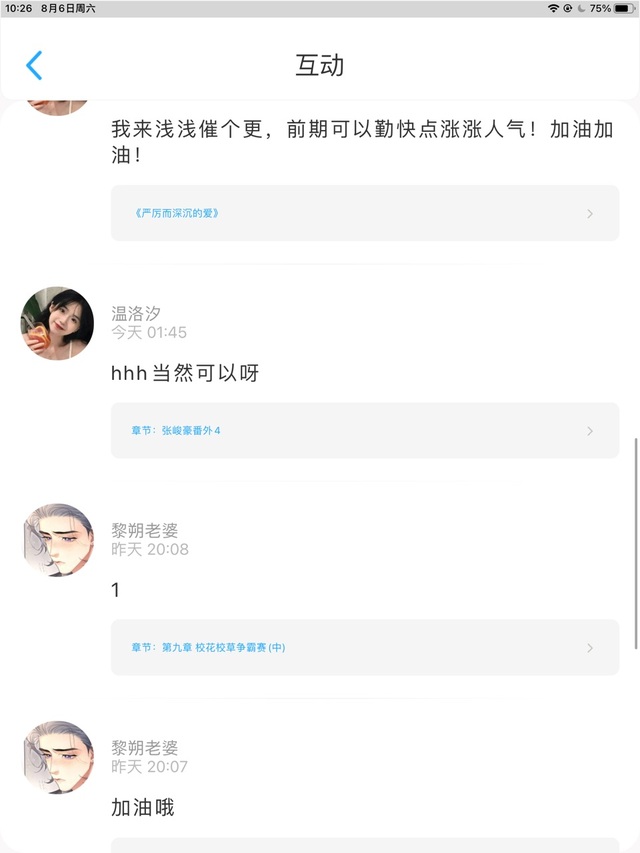The width and height of the screenshot is (640, 853).
Task: Tap chevron on 第九章 chapter card
Action: (x=590, y=647)
